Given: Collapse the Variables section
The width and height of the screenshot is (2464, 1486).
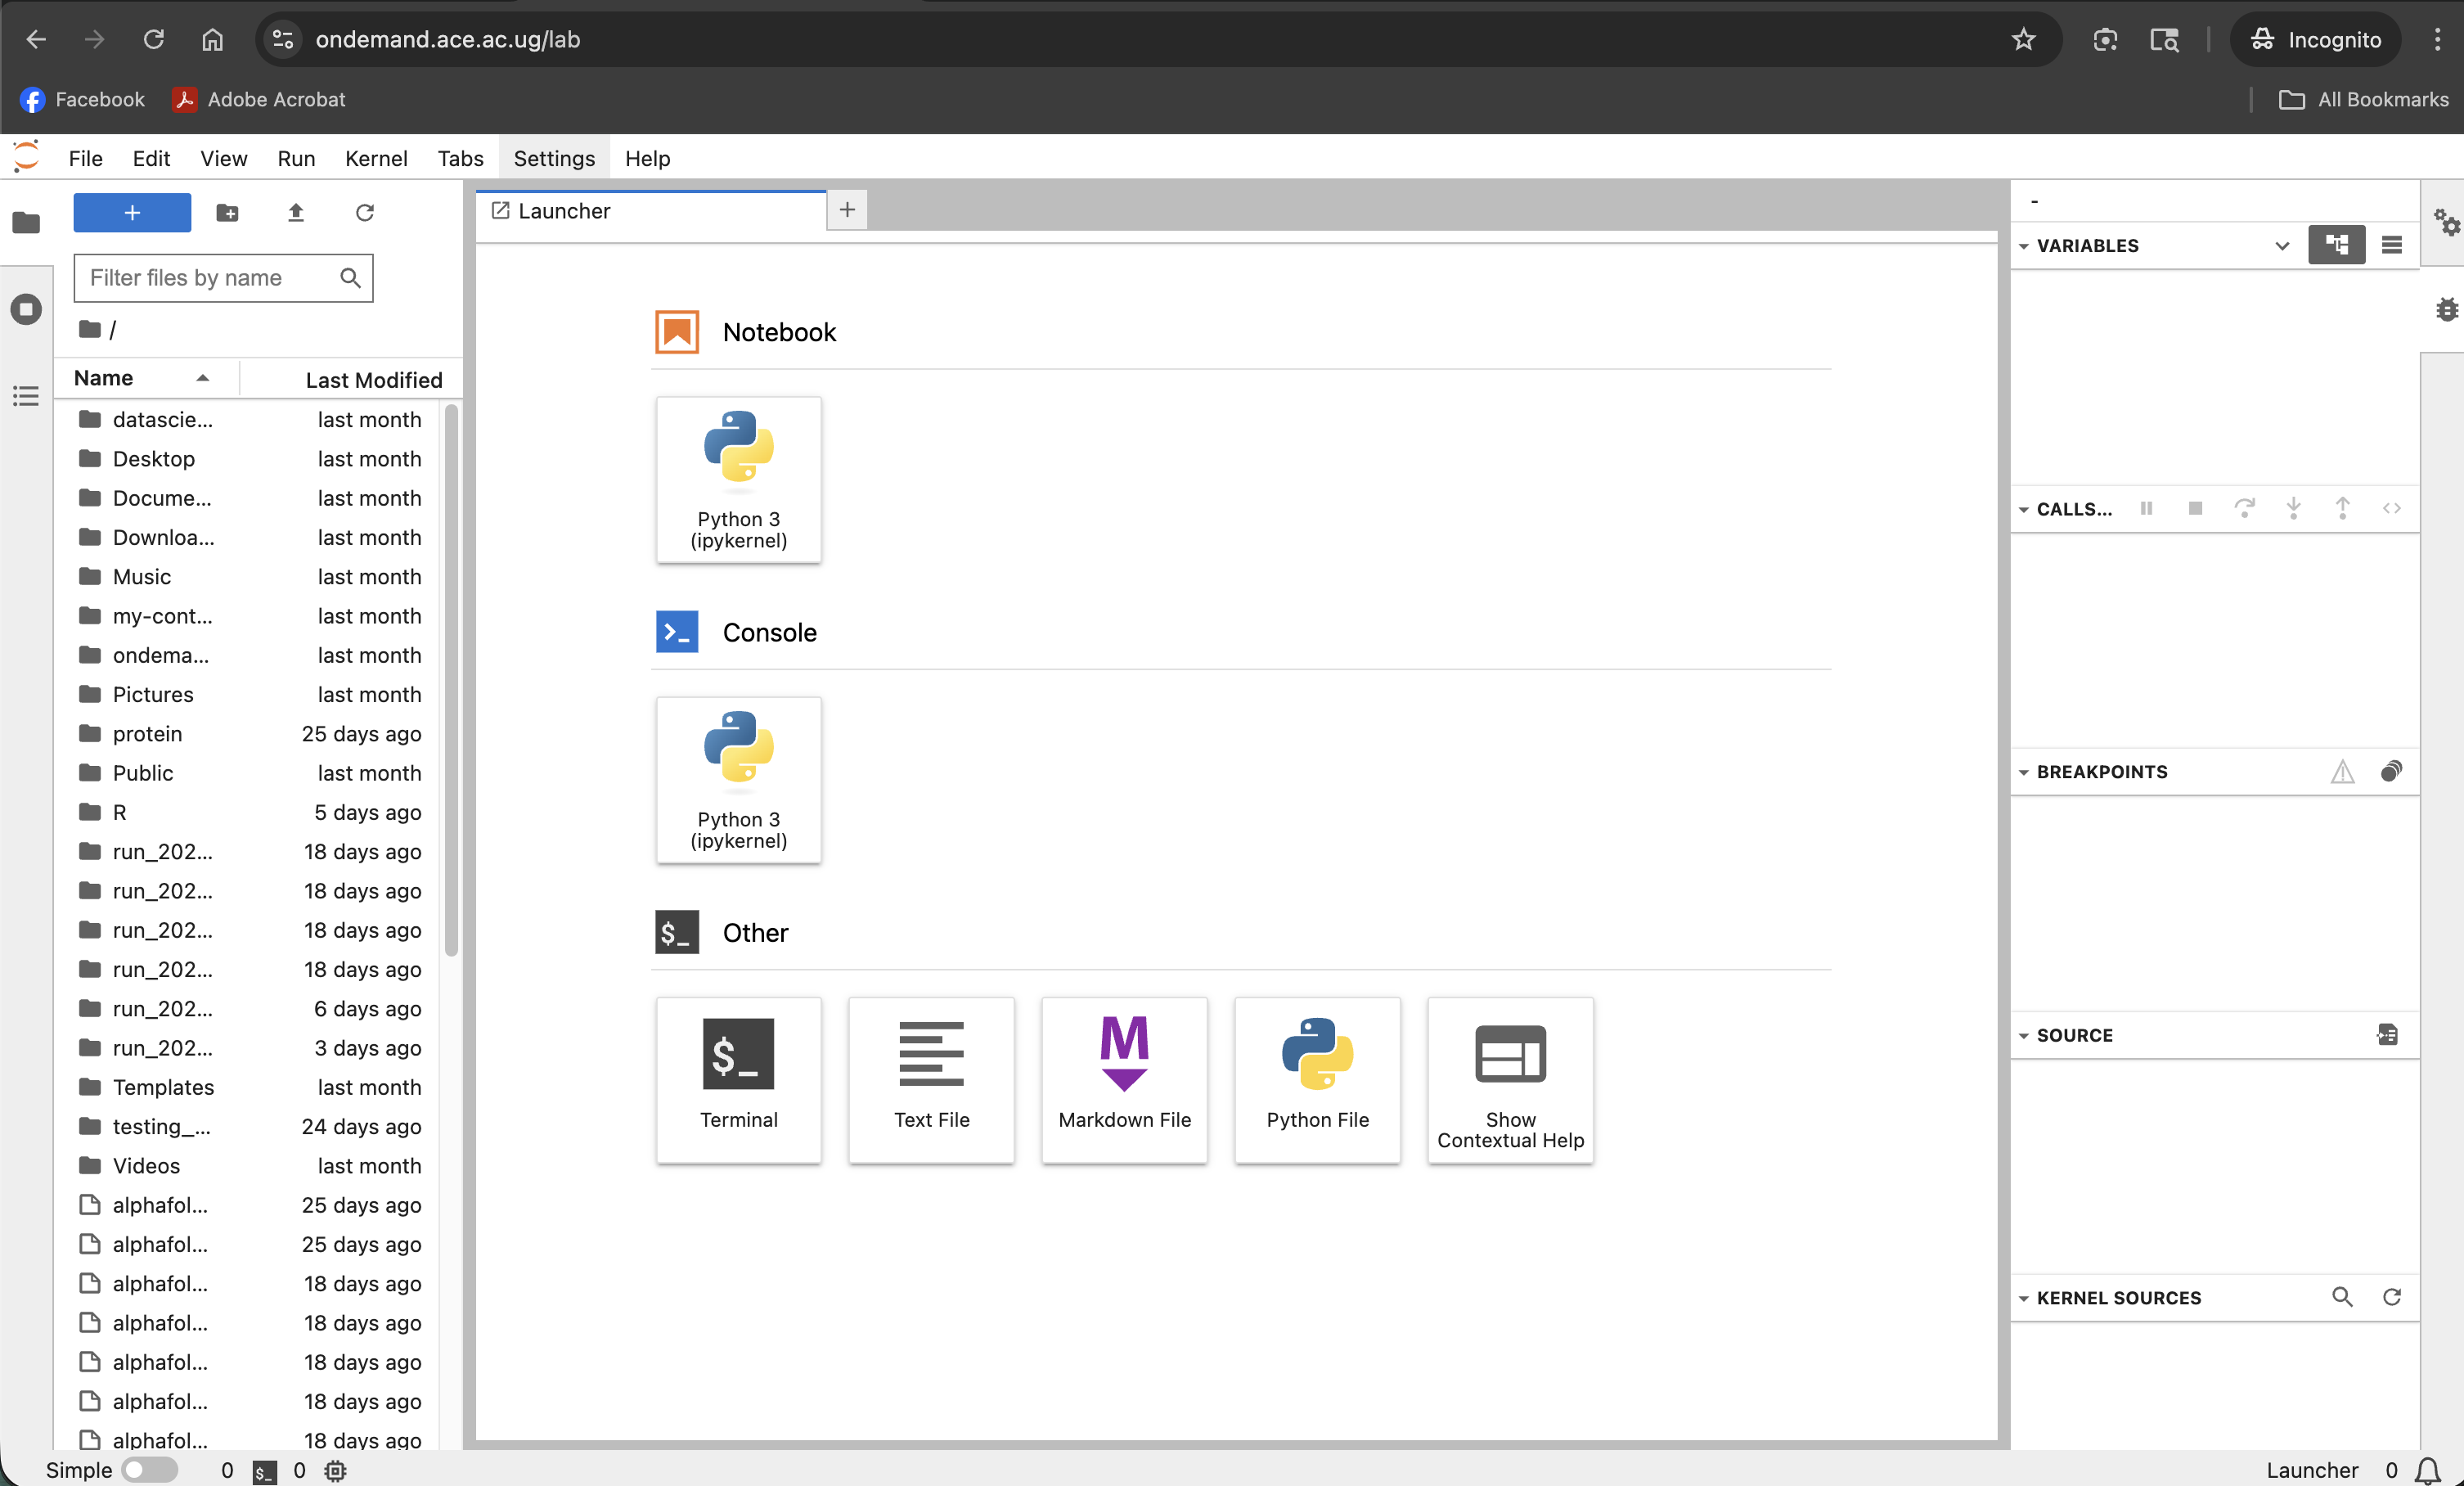Looking at the screenshot, I should (x=2025, y=245).
